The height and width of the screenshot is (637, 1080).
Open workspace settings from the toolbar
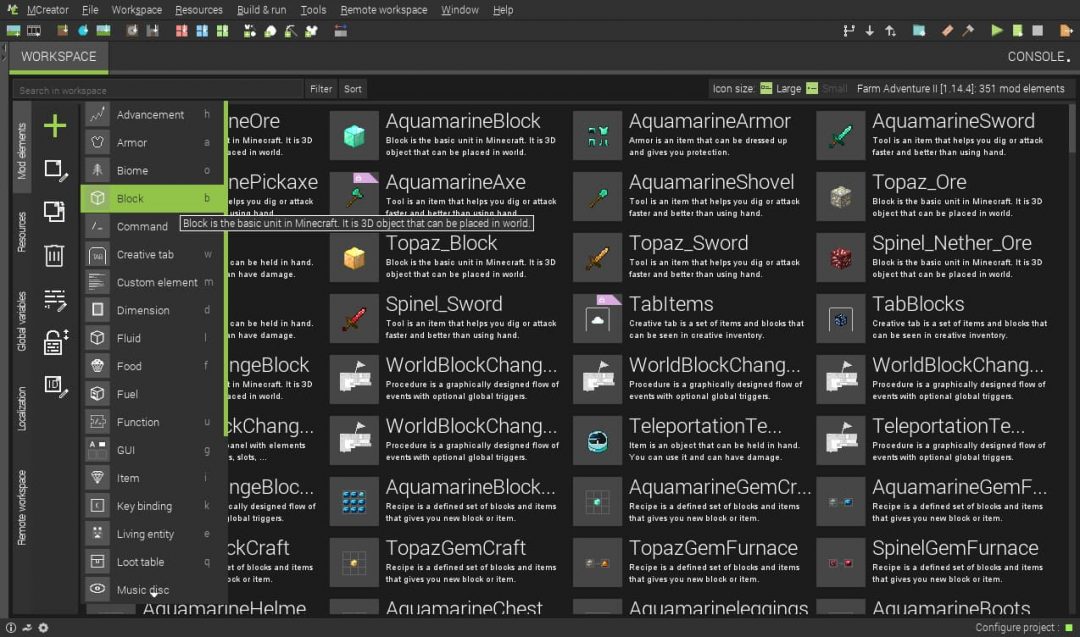917,31
